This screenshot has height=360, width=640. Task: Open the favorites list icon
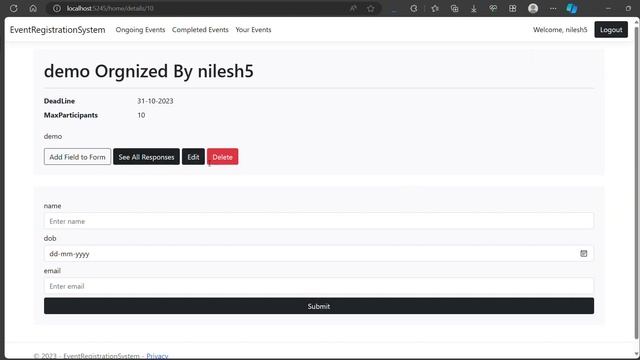pyautogui.click(x=435, y=8)
